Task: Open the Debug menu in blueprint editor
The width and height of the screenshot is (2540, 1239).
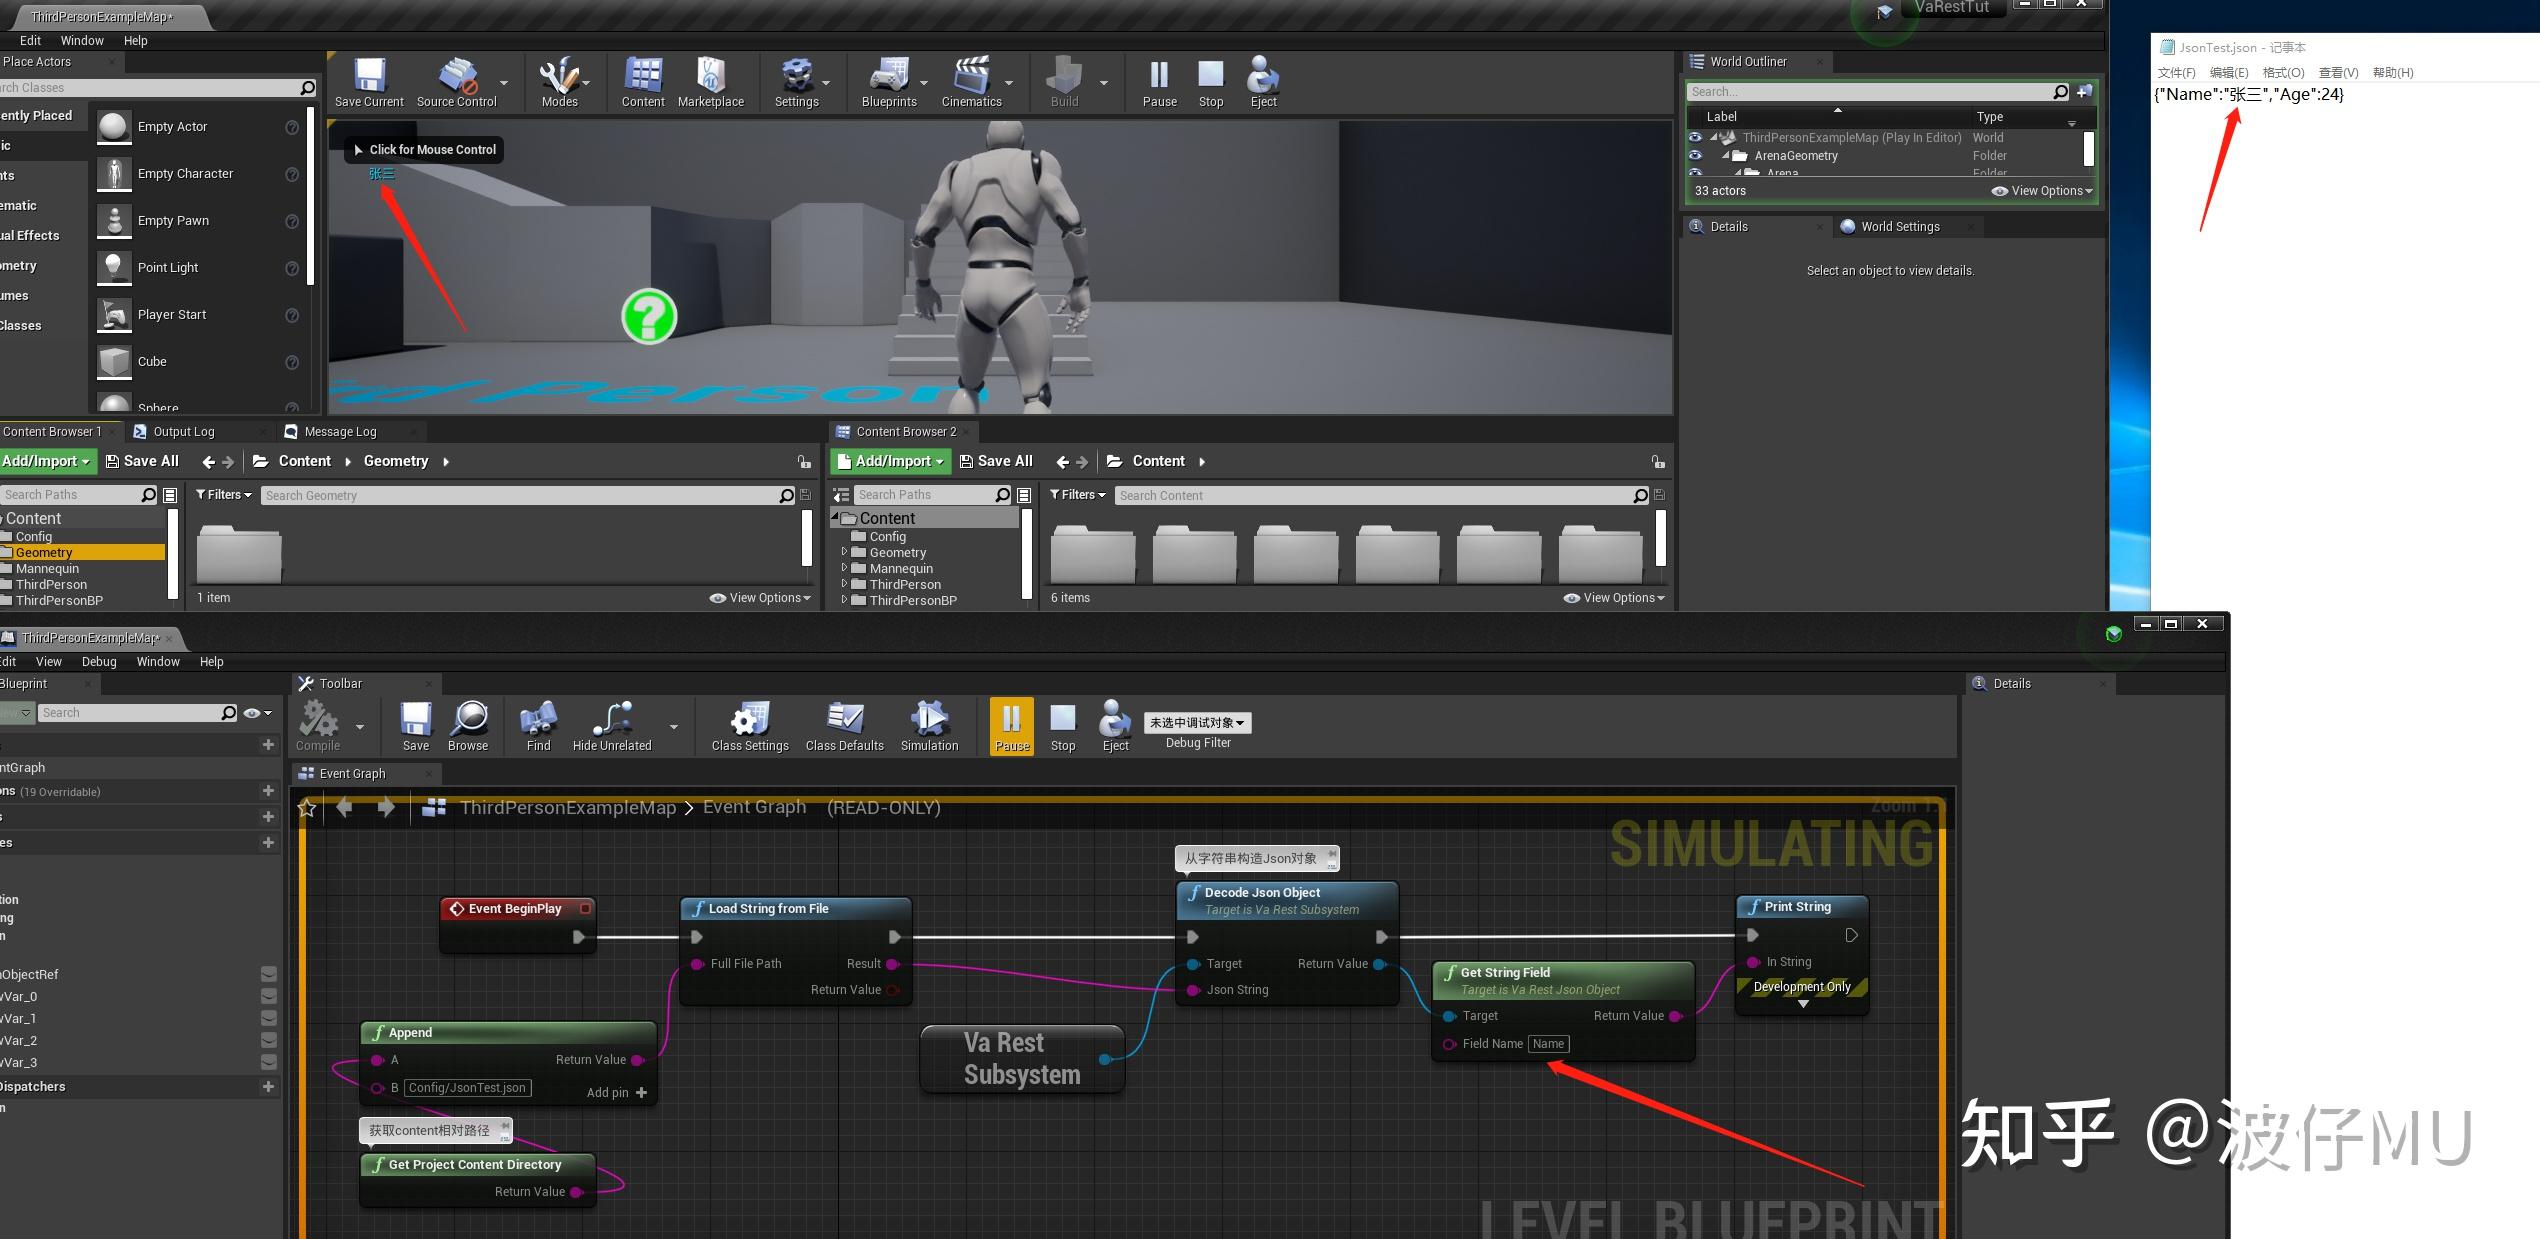Action: pos(99,662)
